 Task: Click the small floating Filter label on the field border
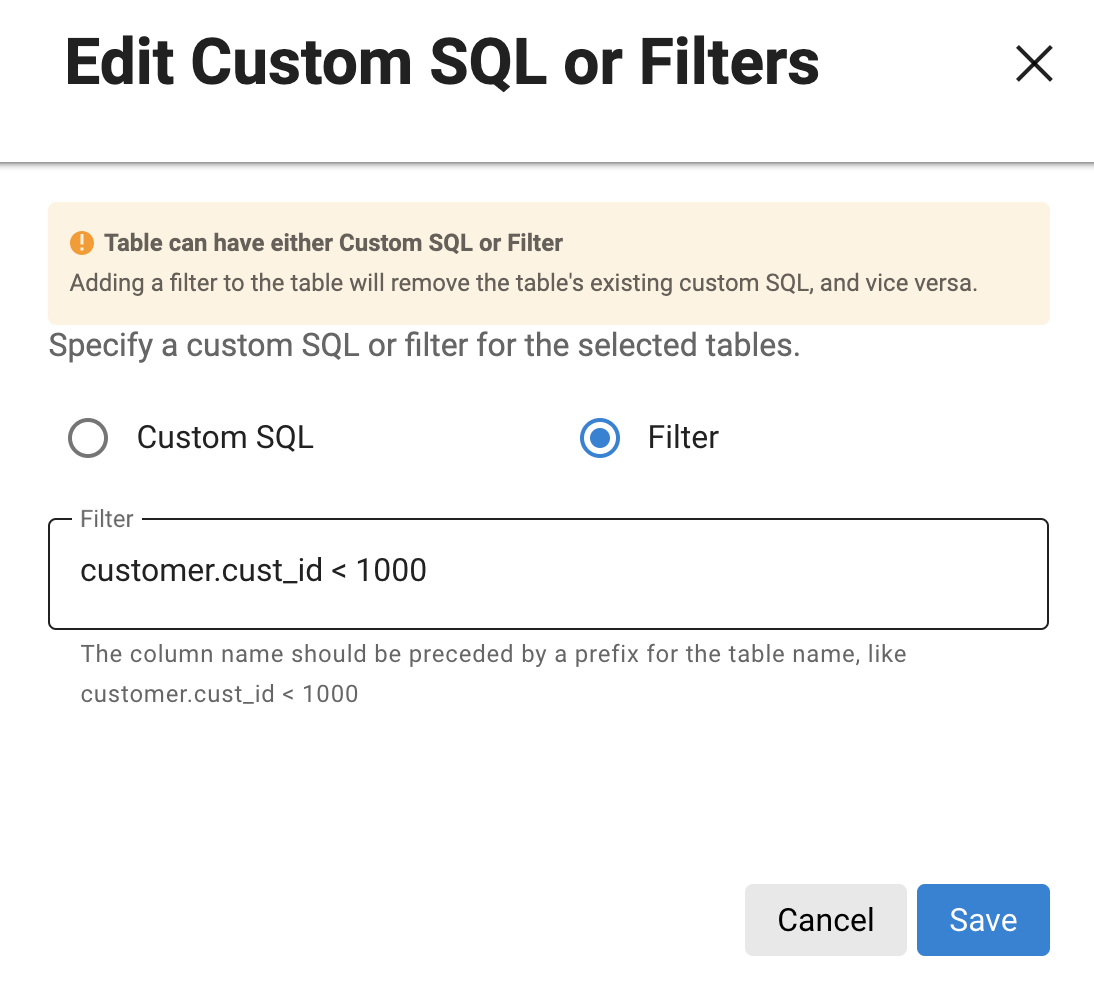coord(107,519)
